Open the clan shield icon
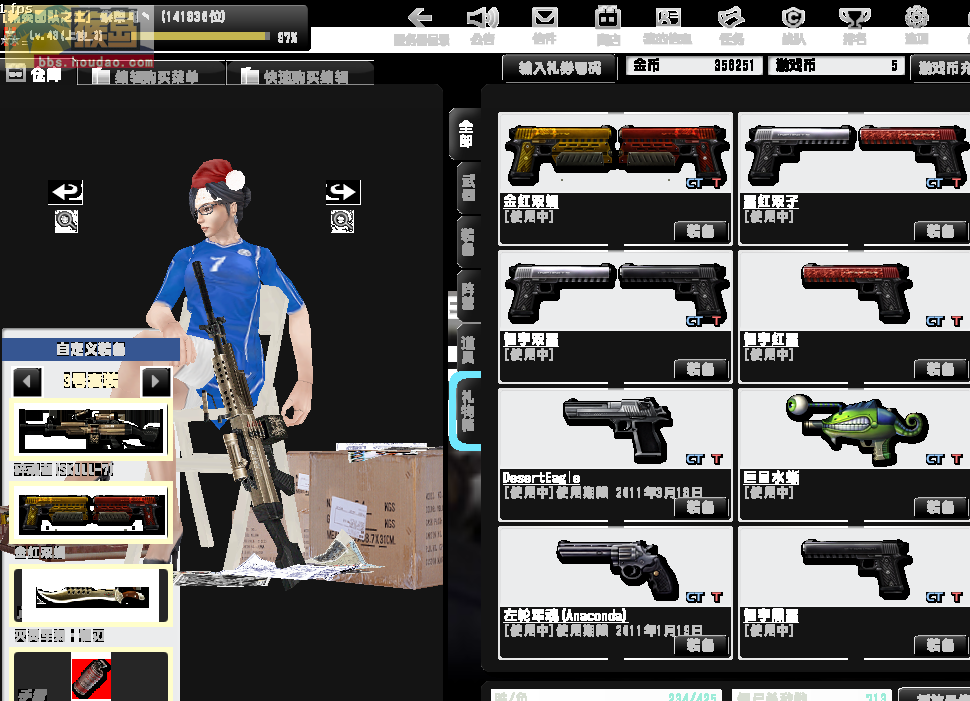 pyautogui.click(x=793, y=18)
